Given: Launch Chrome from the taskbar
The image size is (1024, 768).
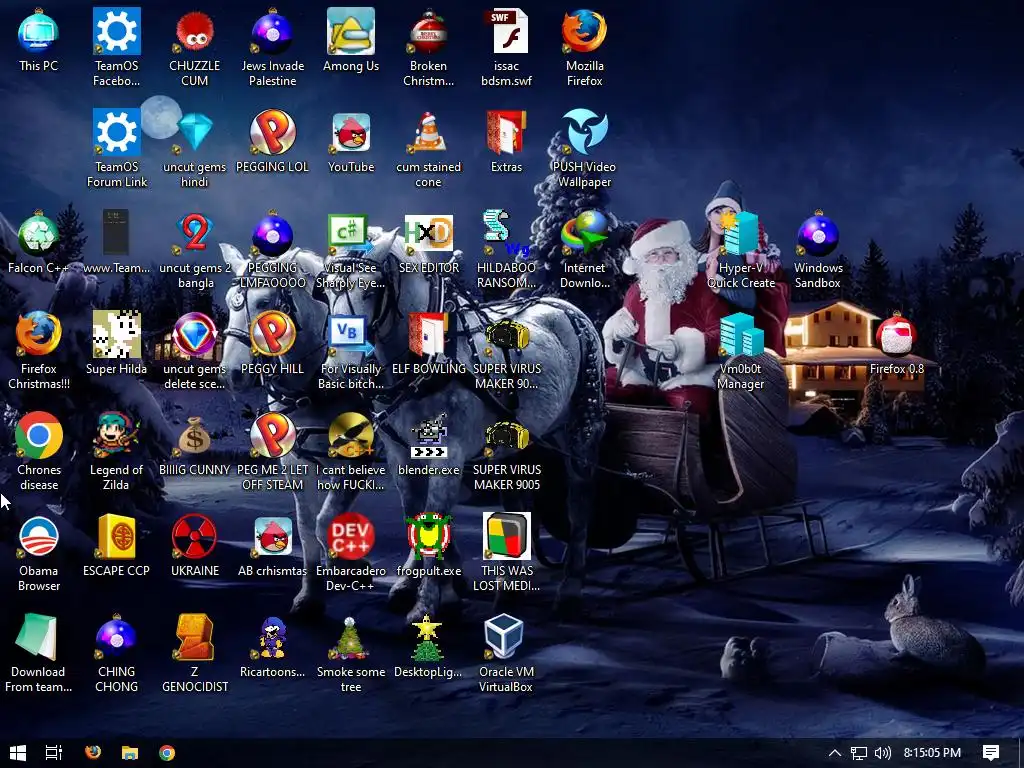Looking at the screenshot, I should 167,753.
